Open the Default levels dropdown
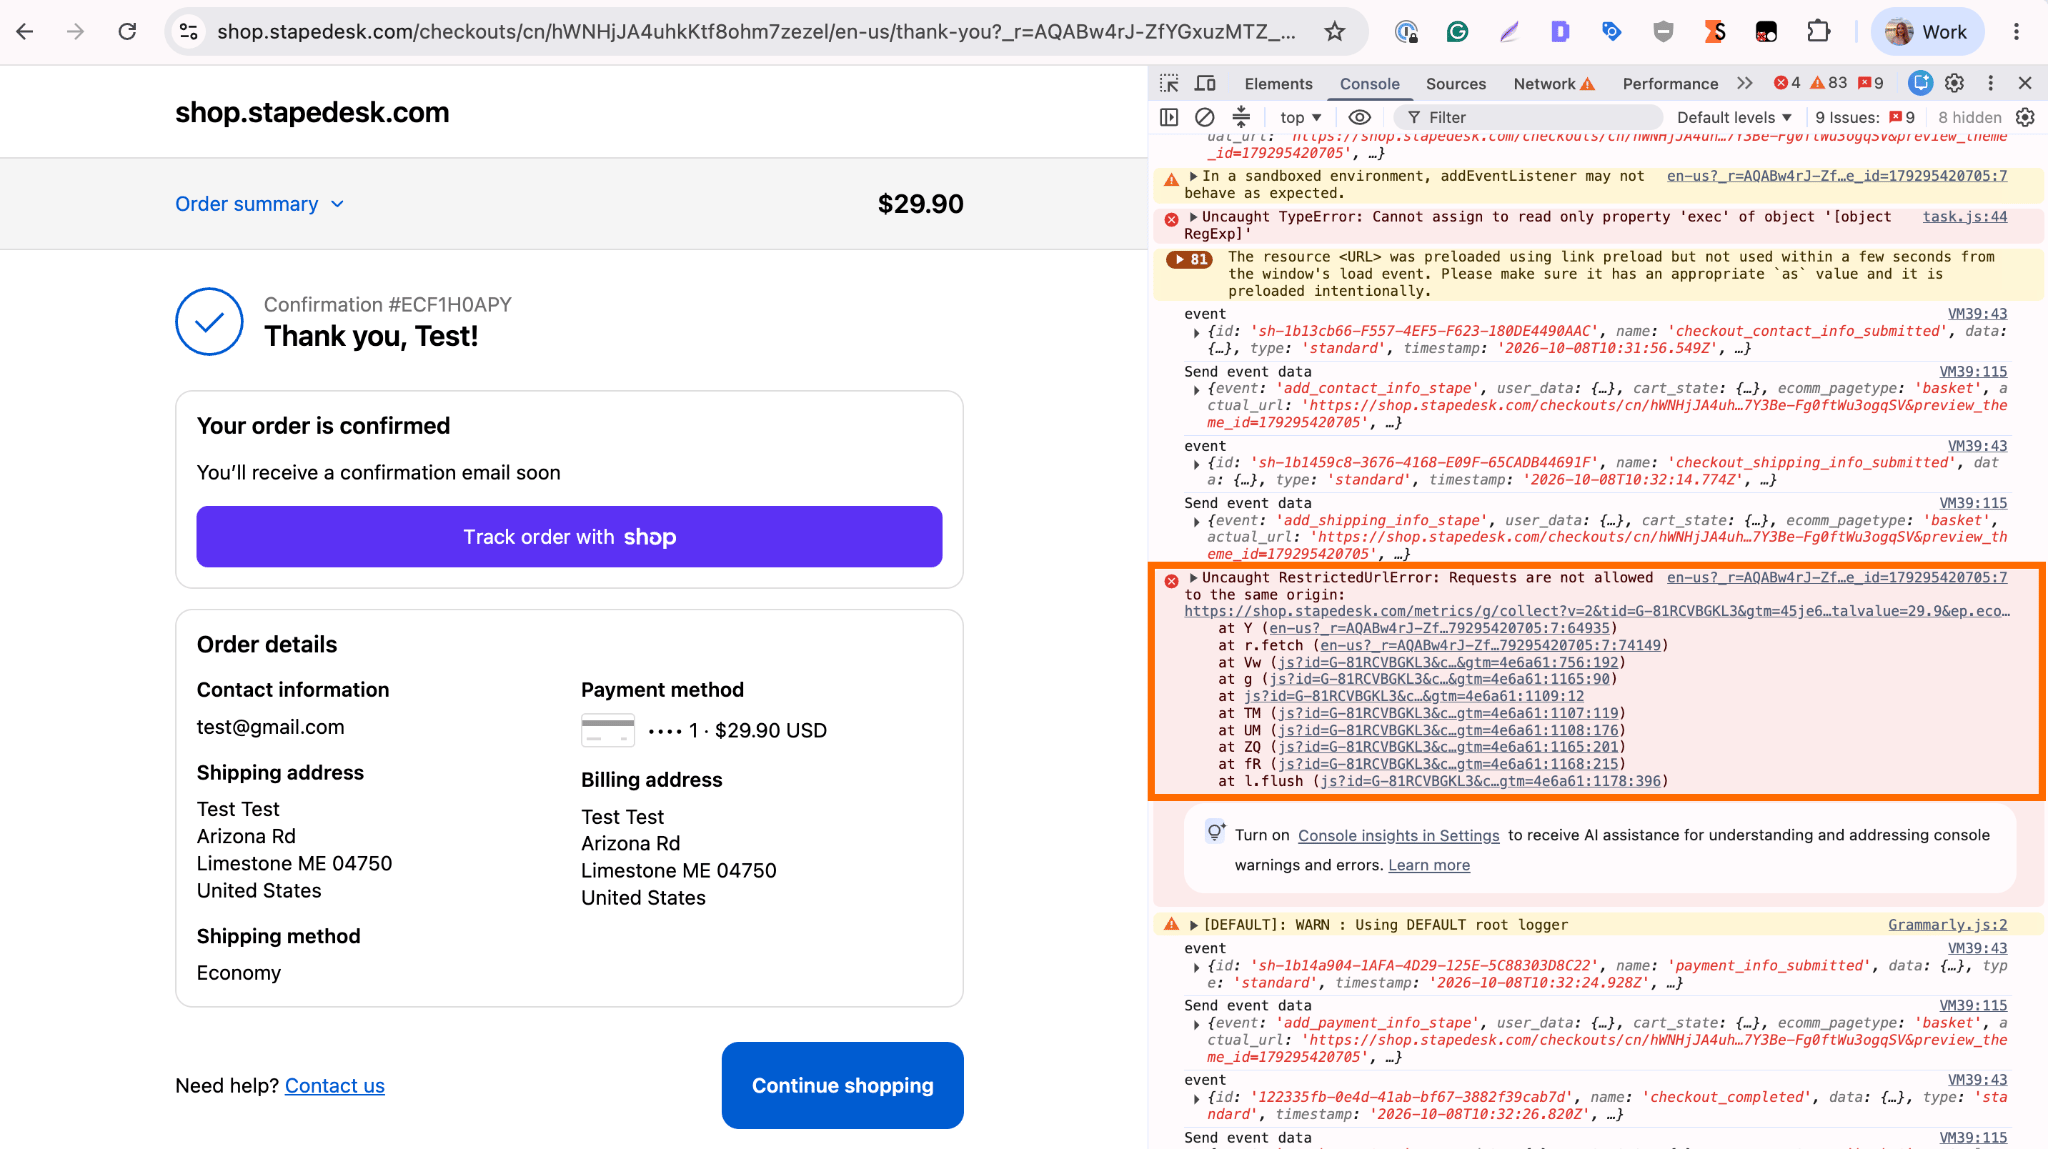This screenshot has height=1149, width=2048. pos(1733,117)
